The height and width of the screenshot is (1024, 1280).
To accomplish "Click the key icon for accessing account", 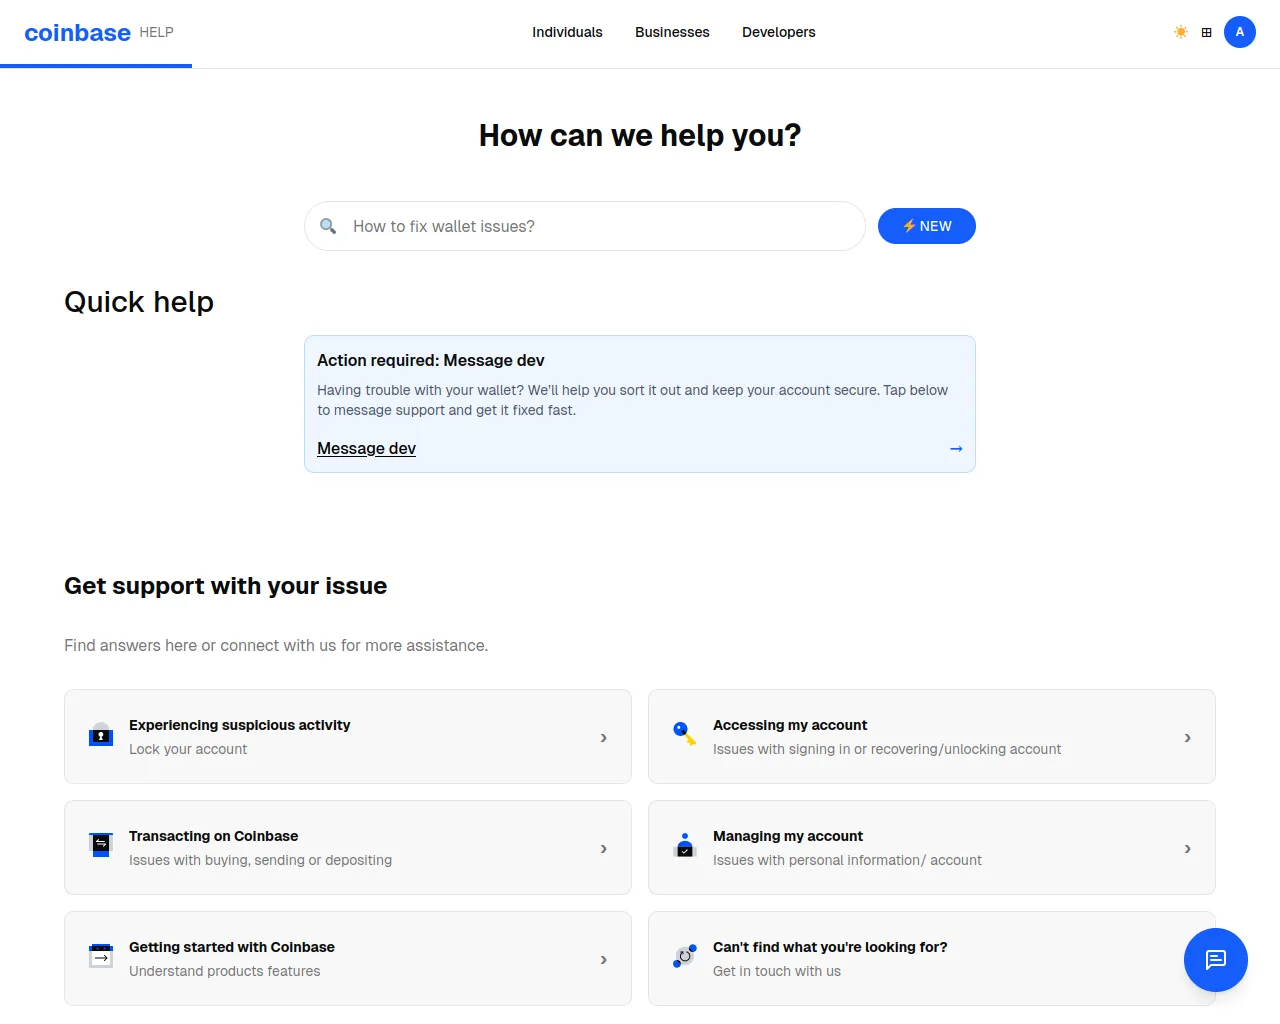I will click(685, 735).
